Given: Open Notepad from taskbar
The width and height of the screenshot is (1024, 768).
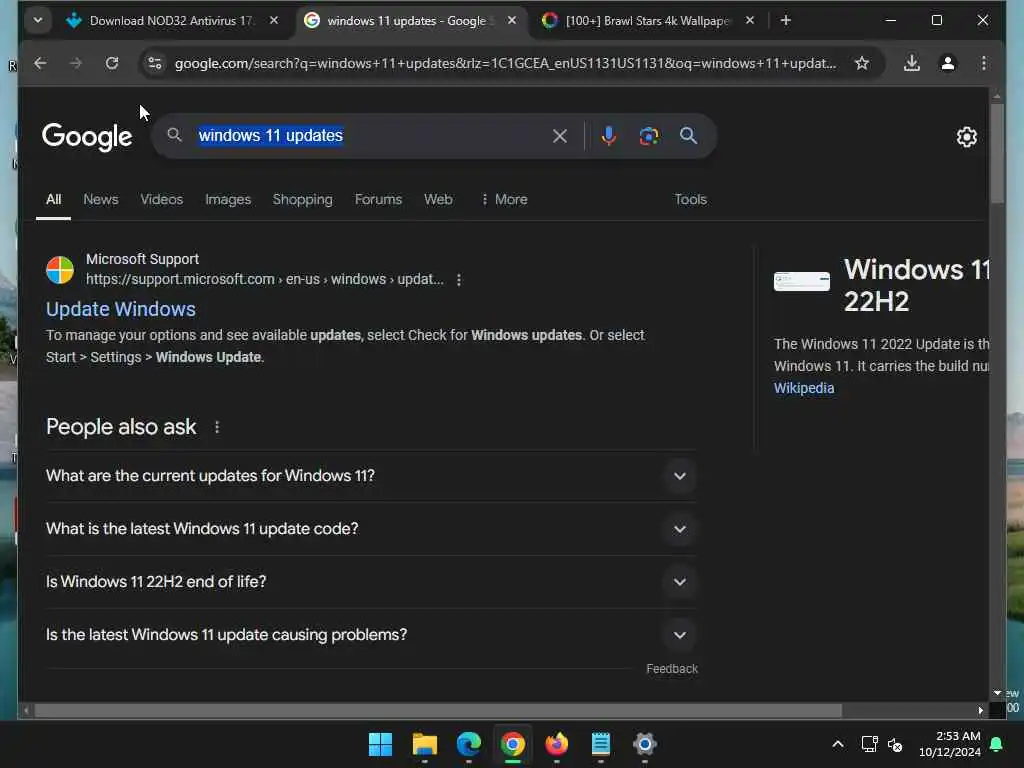Looking at the screenshot, I should tap(600, 744).
